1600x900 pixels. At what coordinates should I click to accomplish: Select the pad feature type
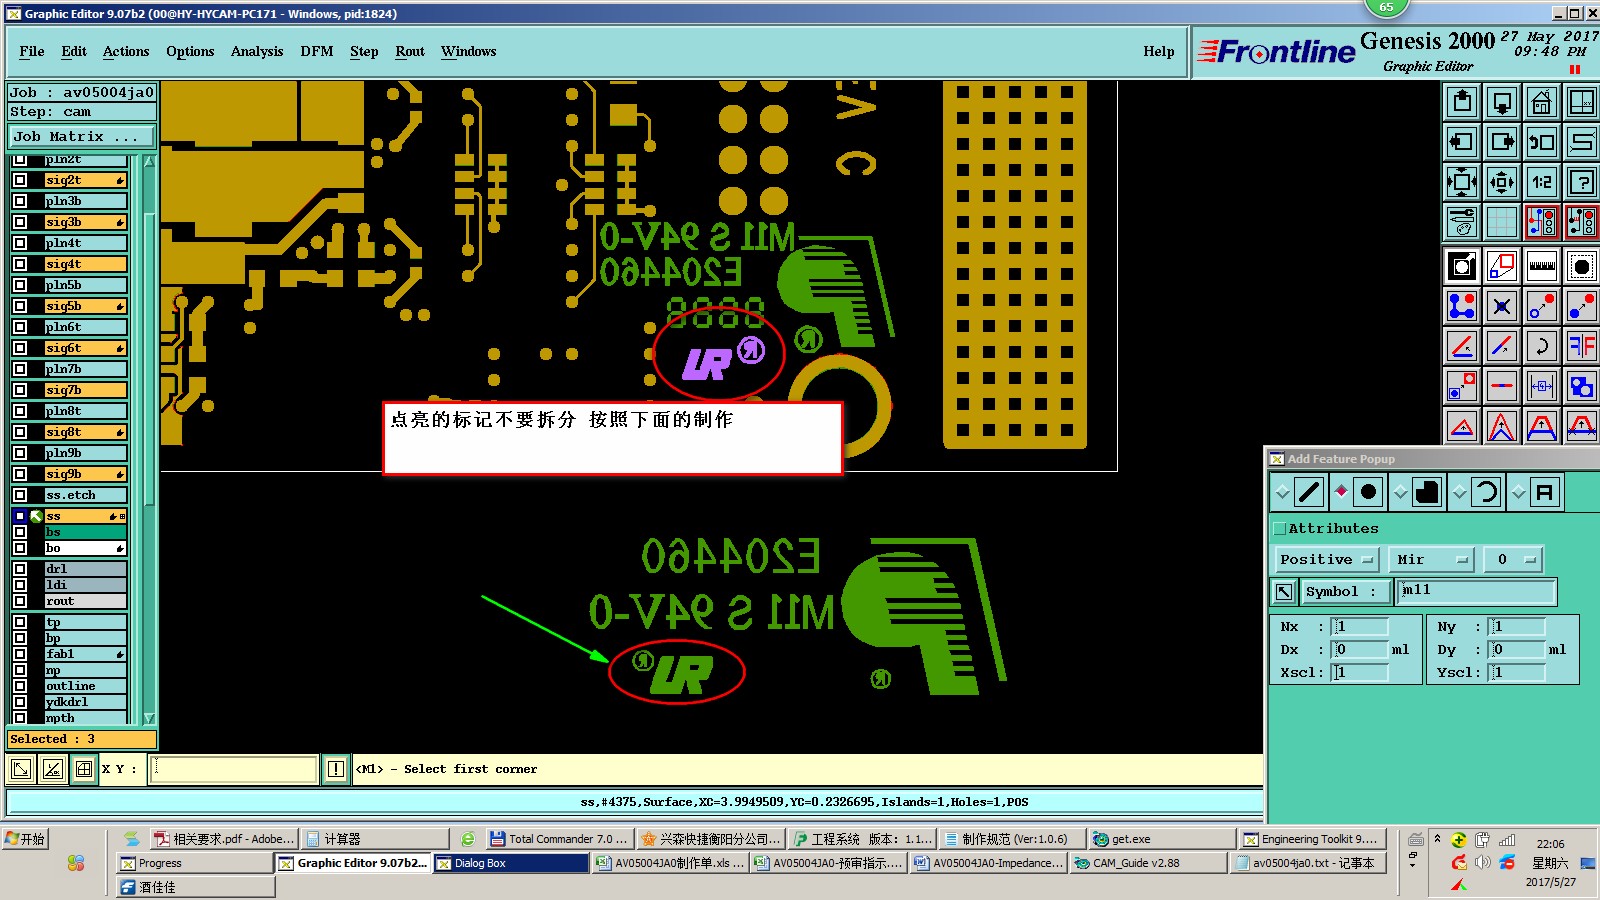(1368, 492)
